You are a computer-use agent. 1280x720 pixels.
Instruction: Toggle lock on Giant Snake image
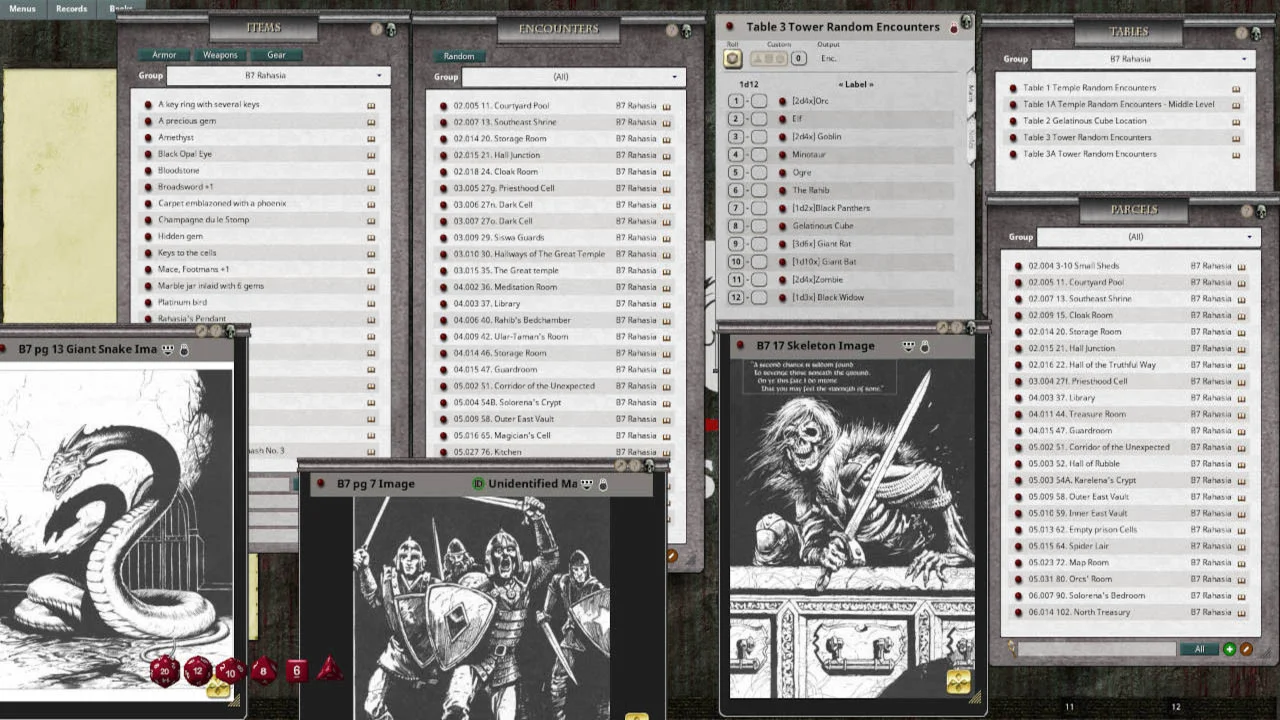click(184, 350)
